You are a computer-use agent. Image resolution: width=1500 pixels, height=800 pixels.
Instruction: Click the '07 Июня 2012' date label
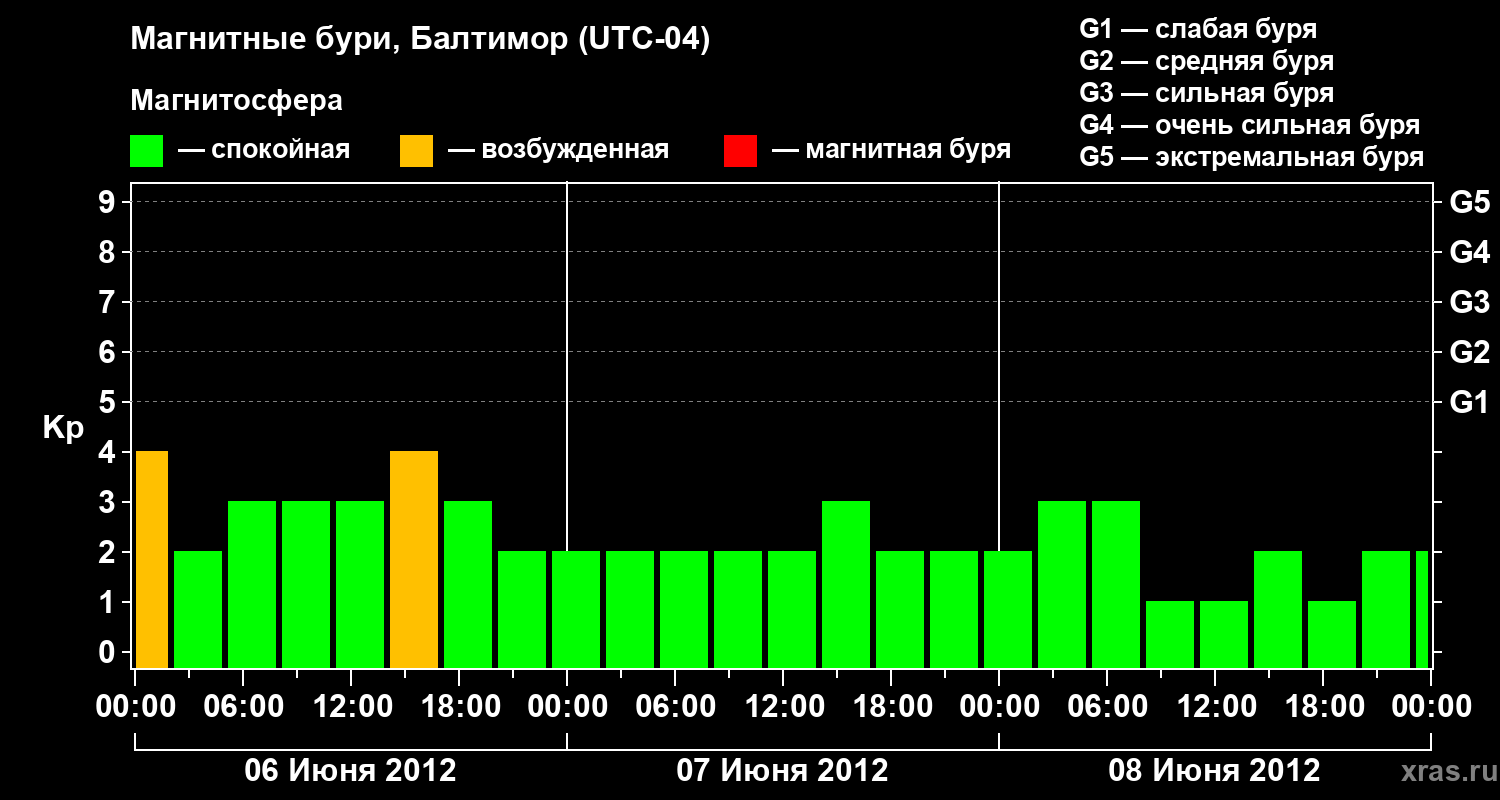[783, 771]
